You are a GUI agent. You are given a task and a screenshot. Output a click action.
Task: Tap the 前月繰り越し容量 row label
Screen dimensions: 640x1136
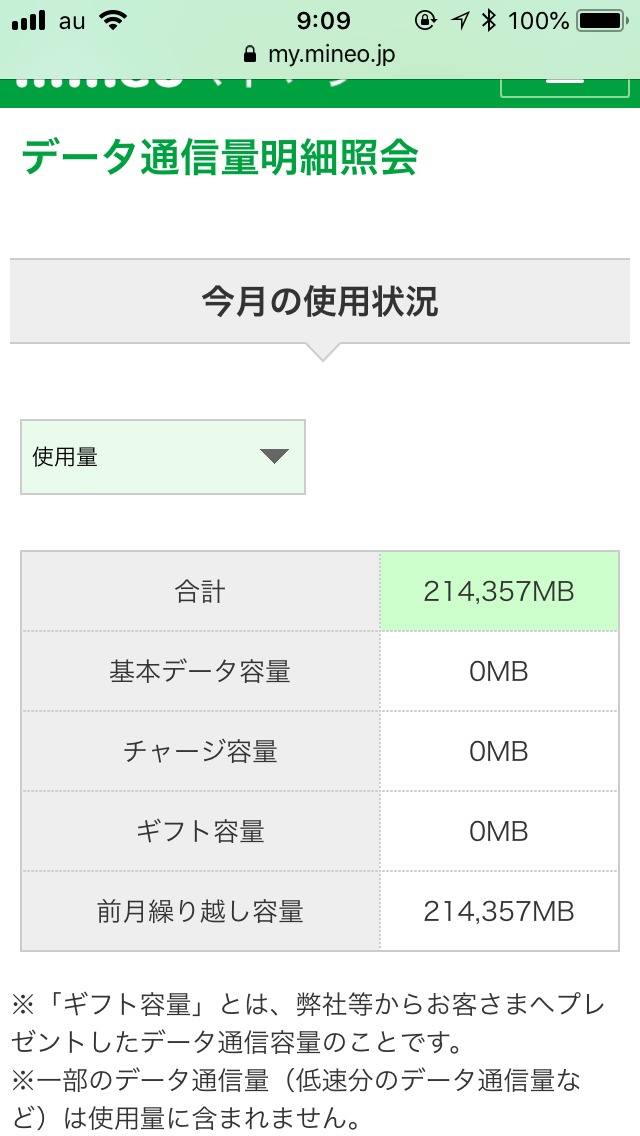pos(200,911)
